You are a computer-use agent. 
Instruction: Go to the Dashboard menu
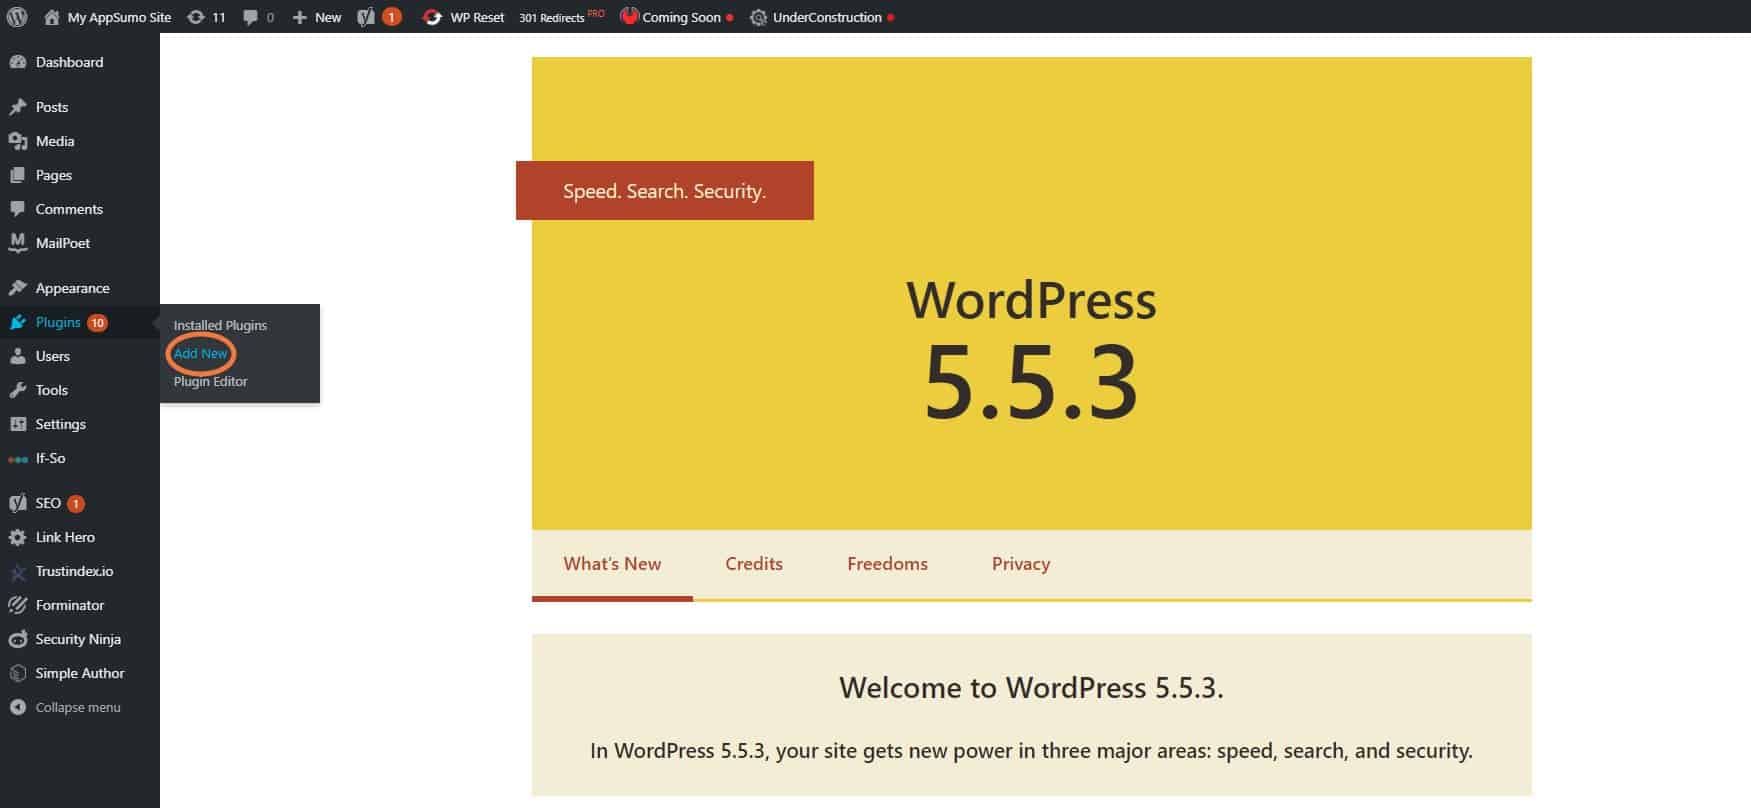pos(80,62)
